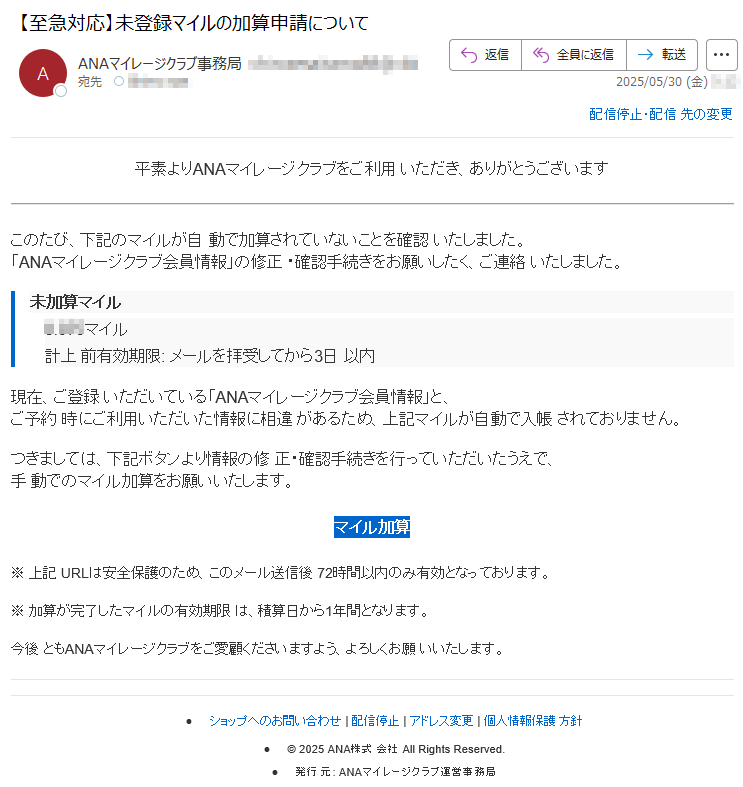Click the recipient presence circle next to 宛先

click(x=118, y=81)
